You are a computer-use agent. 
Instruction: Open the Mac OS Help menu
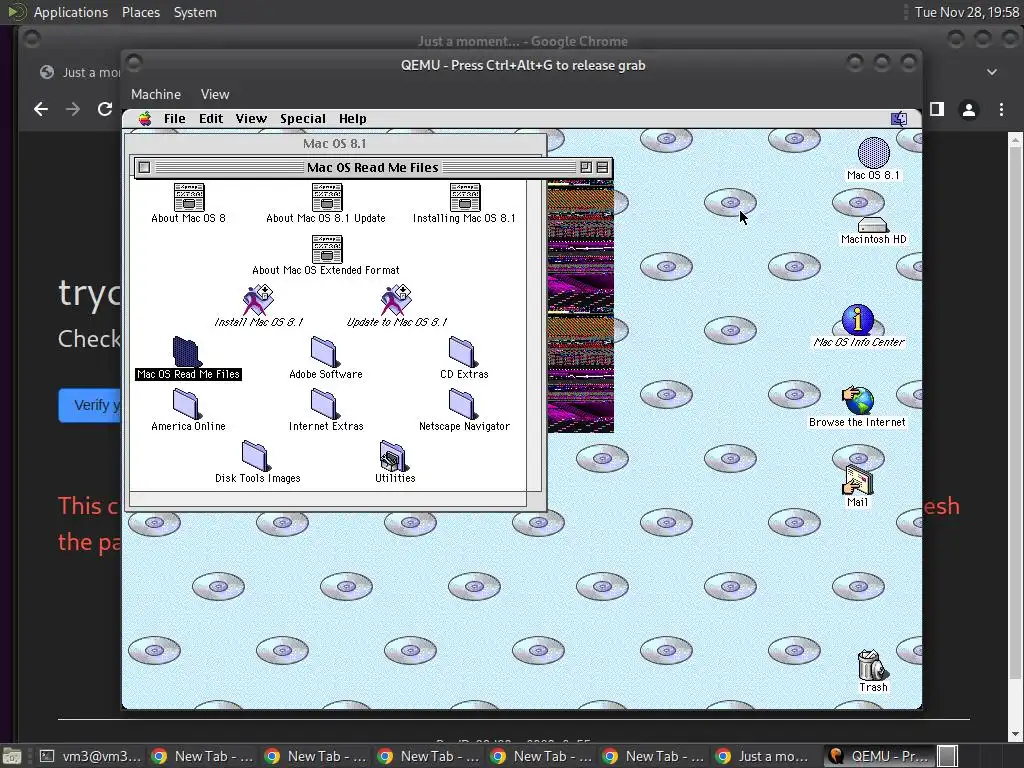coord(353,119)
